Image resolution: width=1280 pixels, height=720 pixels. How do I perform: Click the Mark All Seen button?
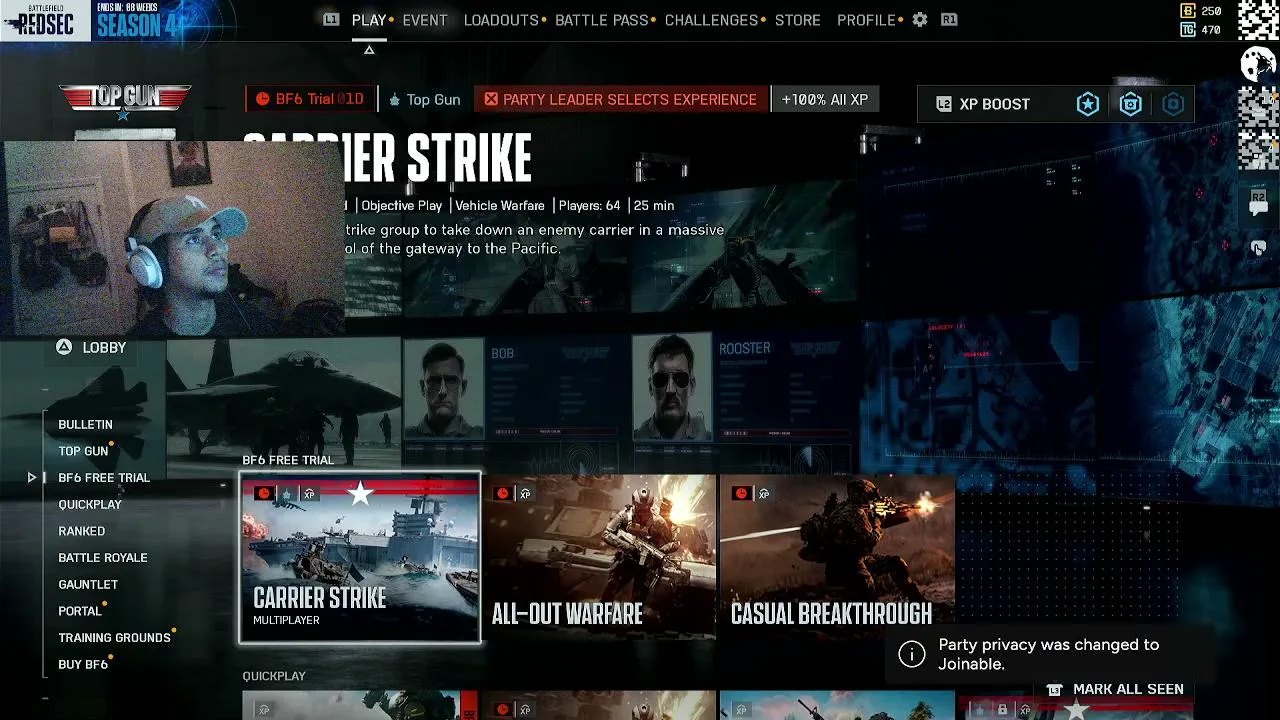(1115, 689)
